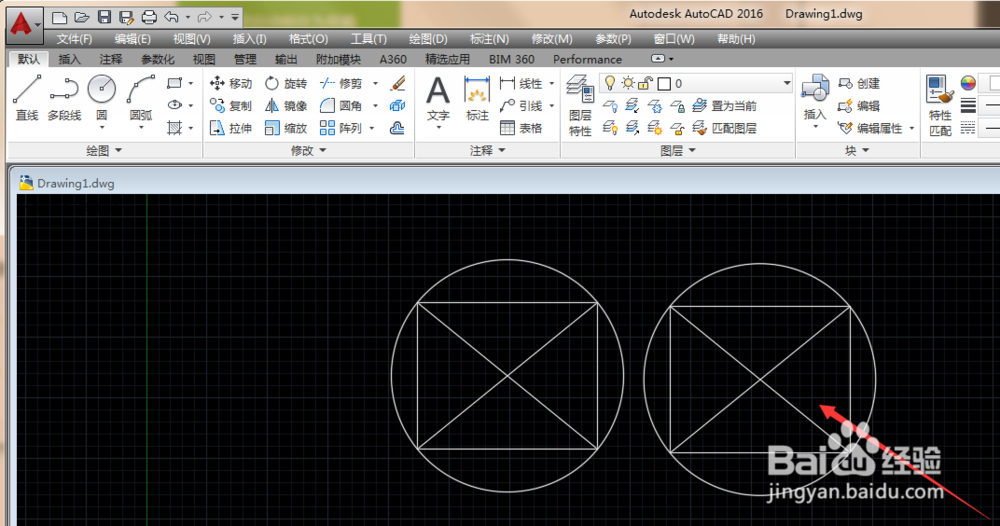Screen dimensions: 1000x526
Task: Click the object color wheel icon
Action: (x=968, y=83)
